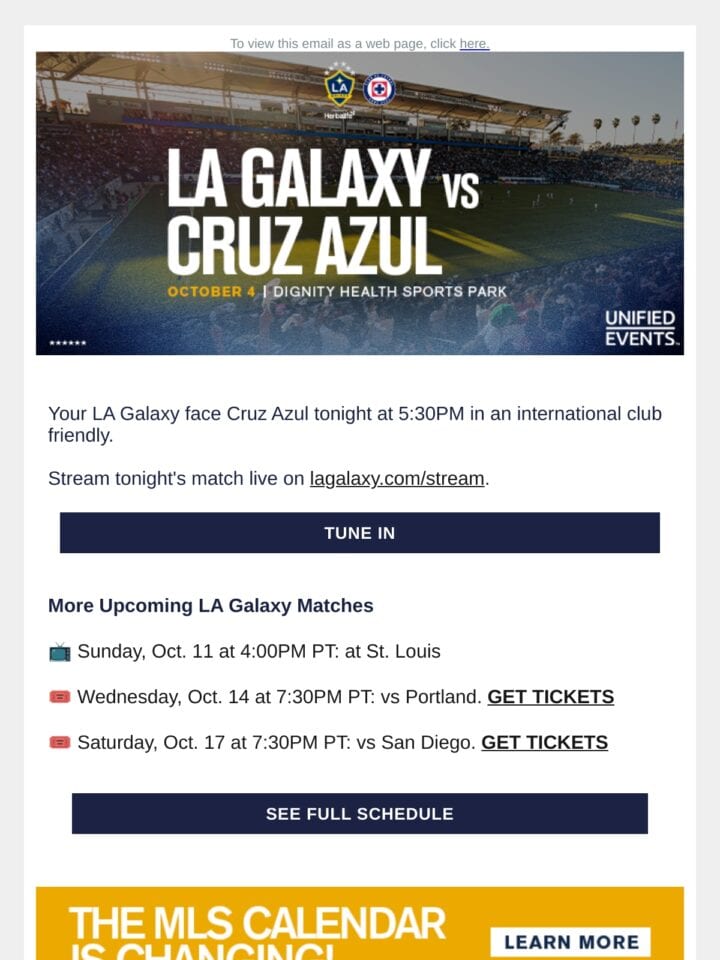Click the LA Galaxy crest logo
This screenshot has height=960, width=720.
coord(339,88)
